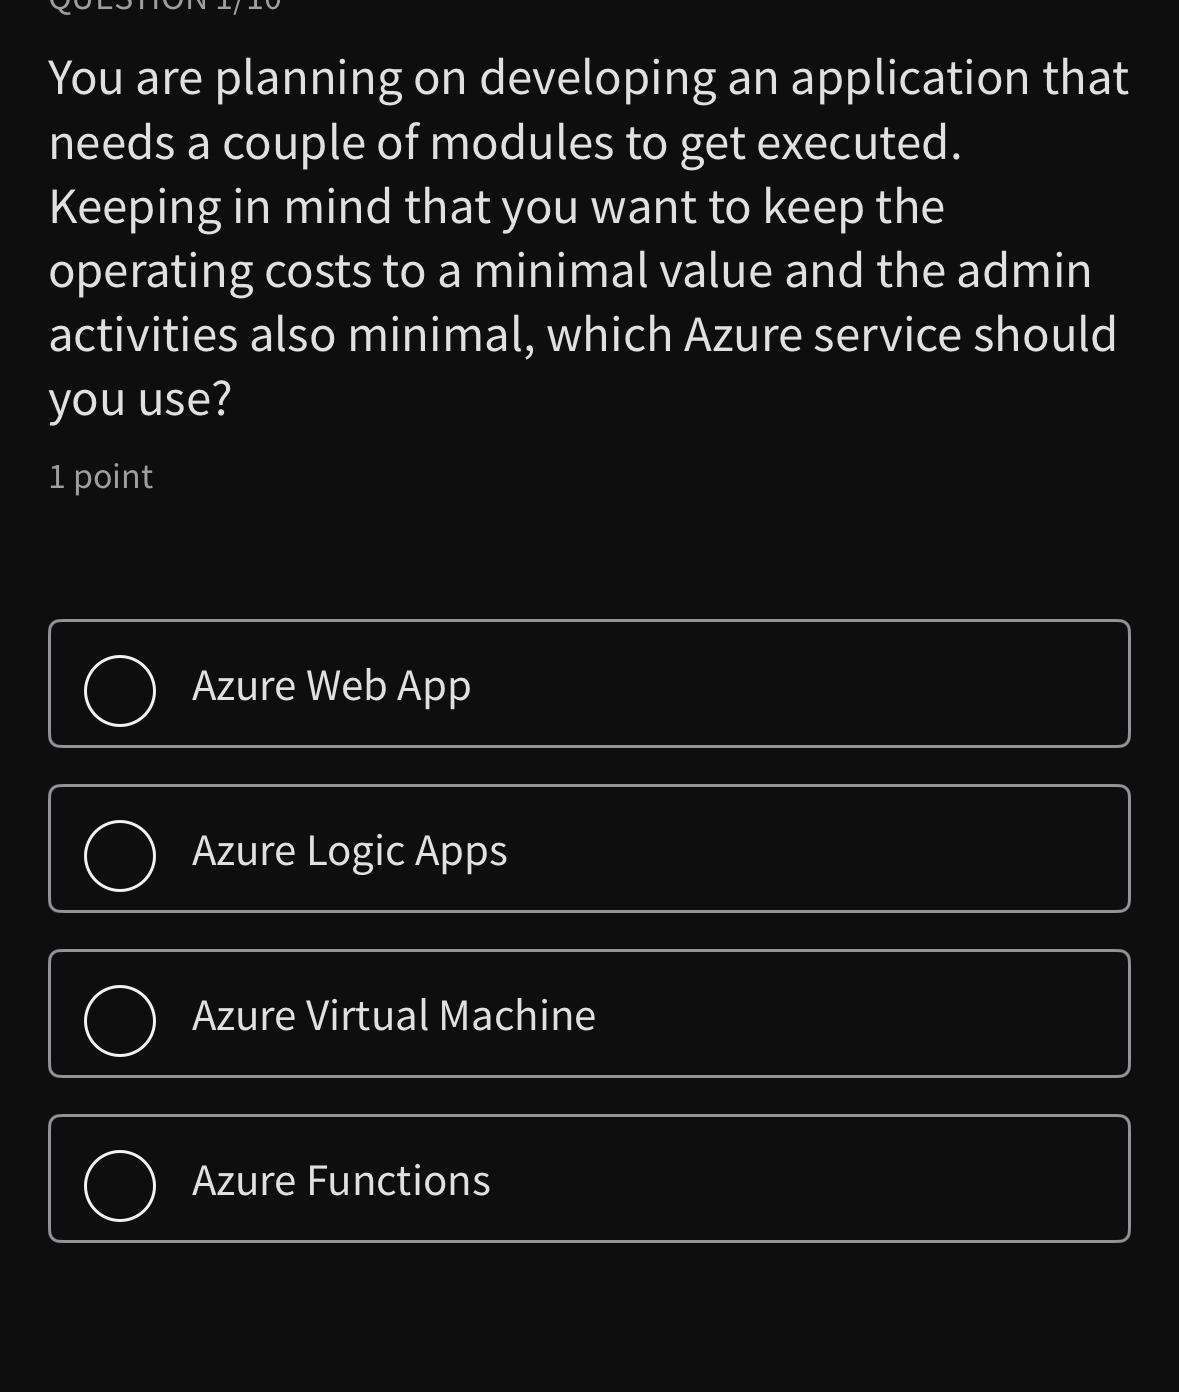The width and height of the screenshot is (1179, 1392).
Task: Click the 1 point label
Action: tap(100, 476)
